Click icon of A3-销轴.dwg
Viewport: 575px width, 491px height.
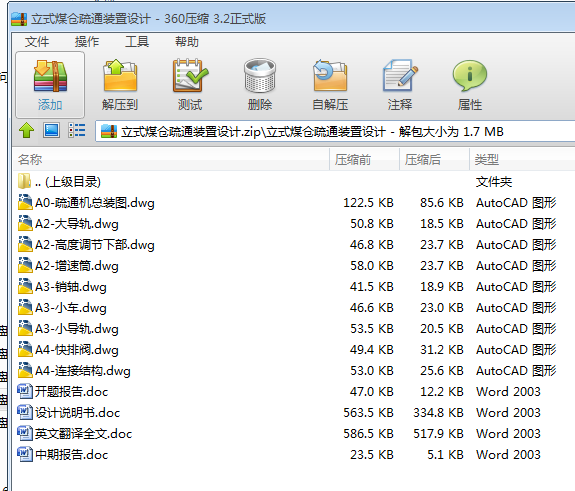pyautogui.click(x=25, y=286)
